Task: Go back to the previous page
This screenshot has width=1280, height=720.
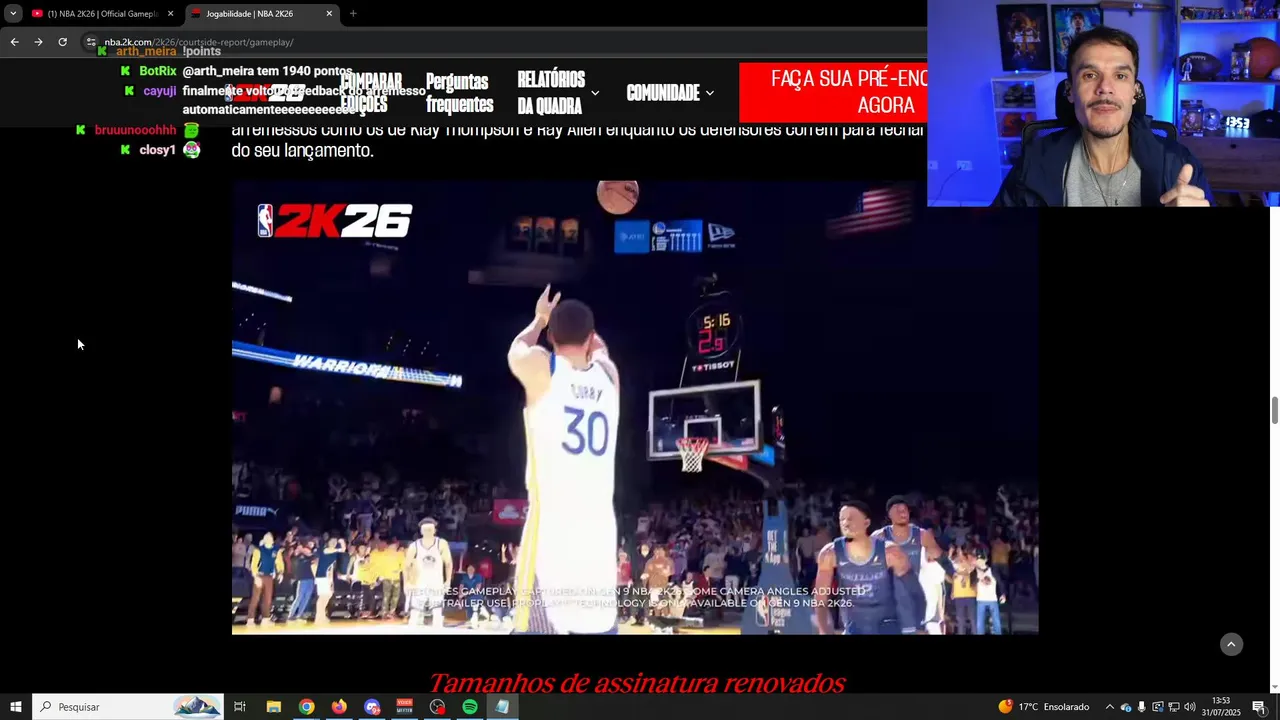Action: tap(14, 42)
